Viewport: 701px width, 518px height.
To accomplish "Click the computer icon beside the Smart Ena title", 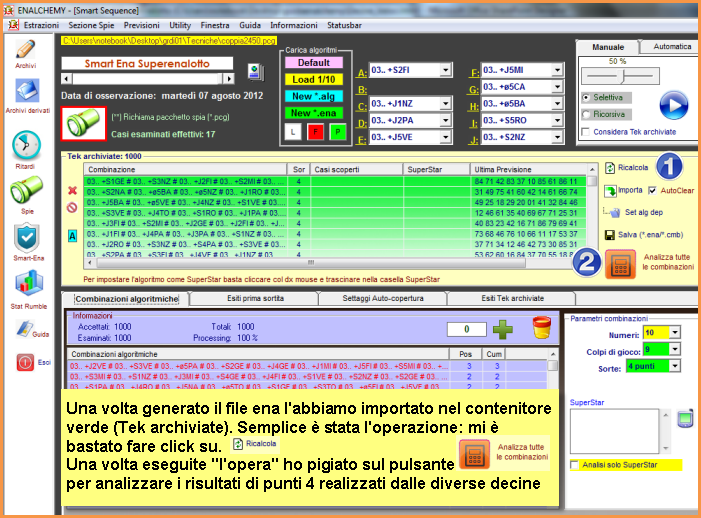I will (x=256, y=72).
